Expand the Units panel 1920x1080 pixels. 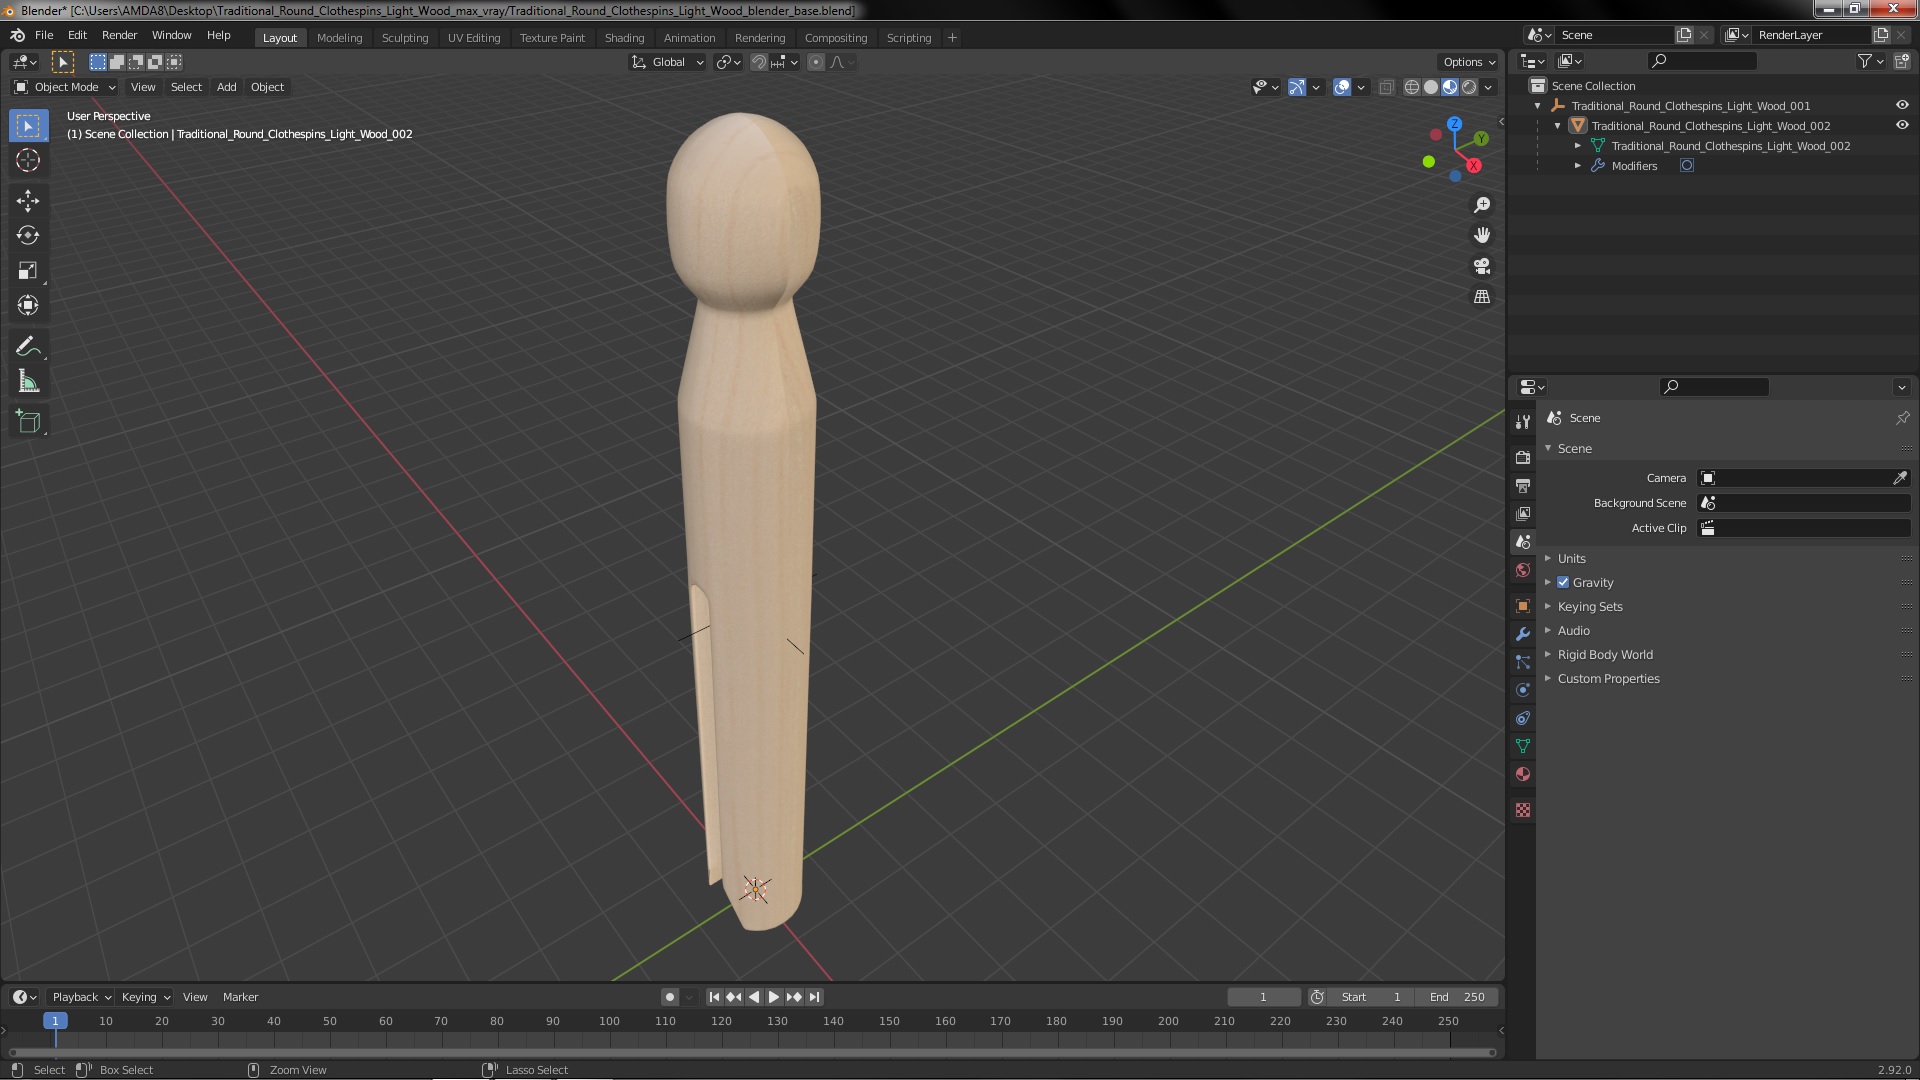coord(1571,558)
